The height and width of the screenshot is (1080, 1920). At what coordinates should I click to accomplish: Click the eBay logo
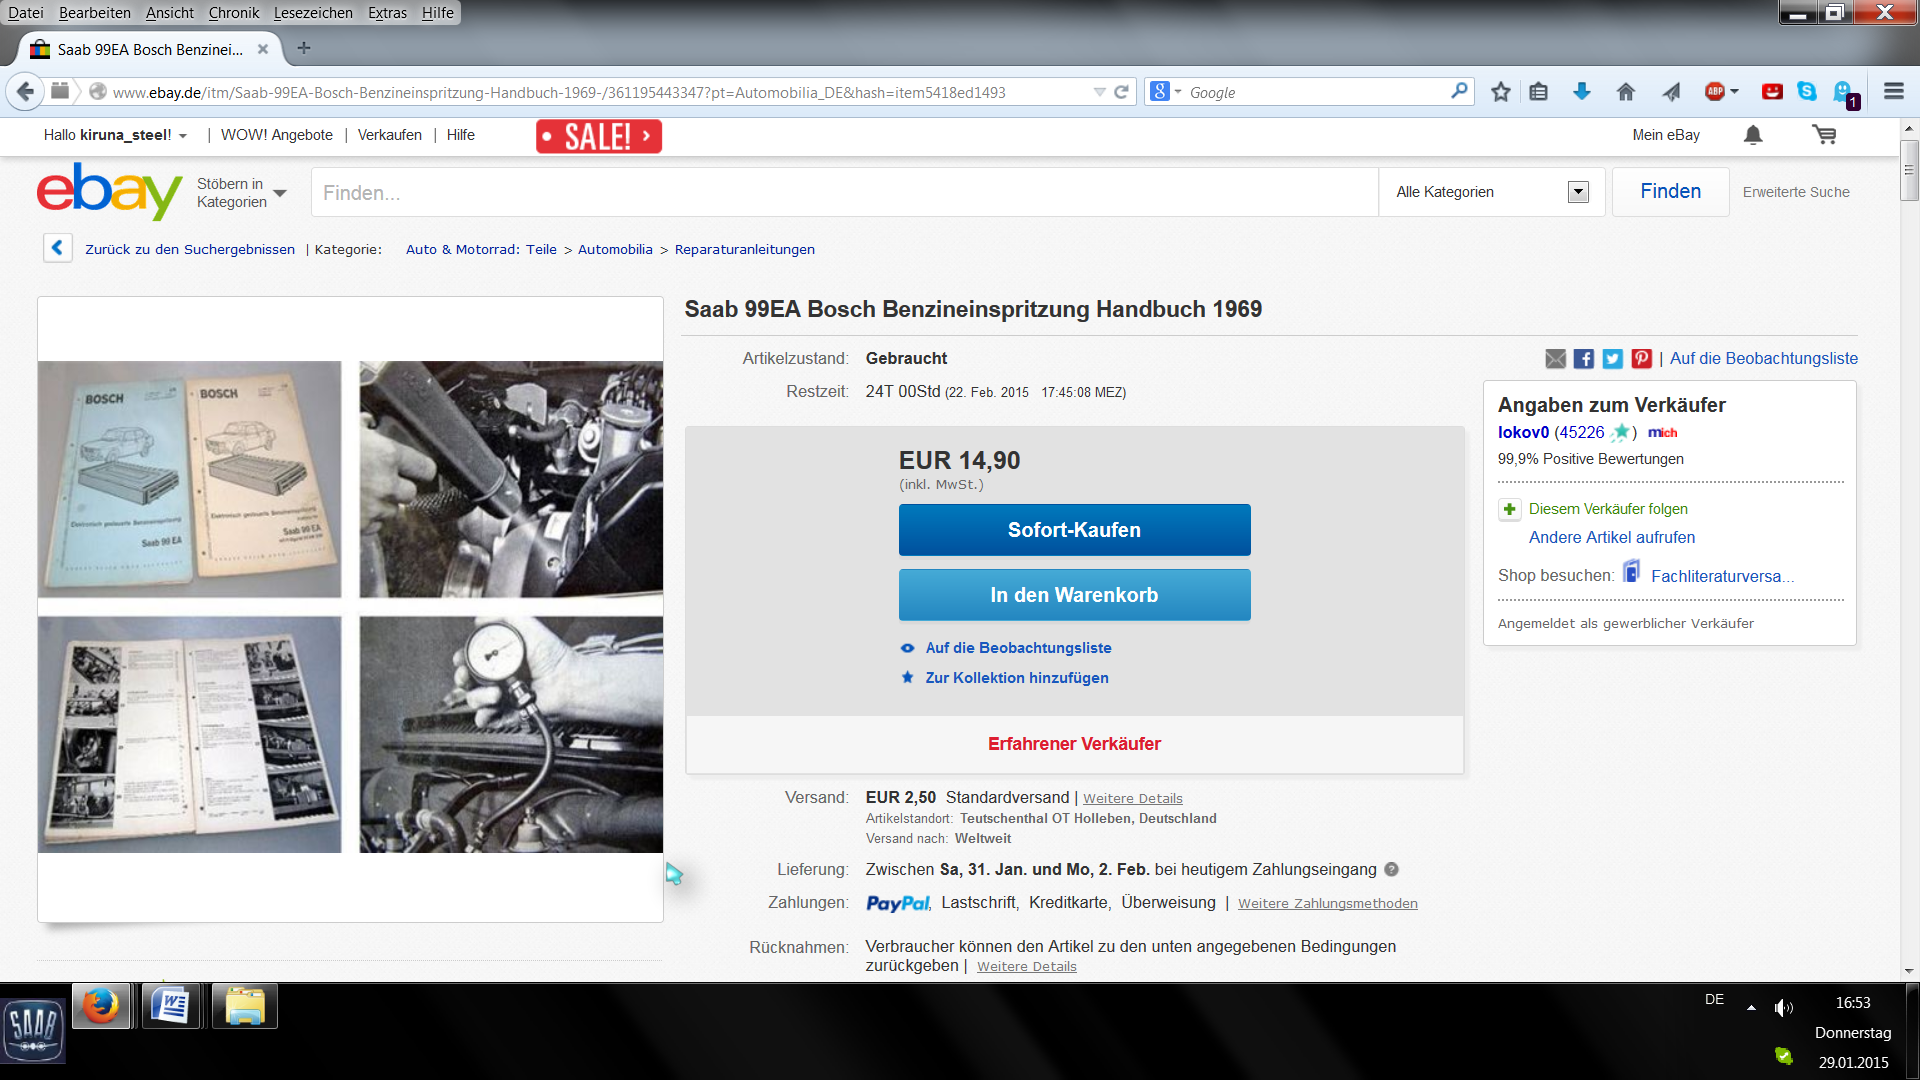(x=109, y=191)
